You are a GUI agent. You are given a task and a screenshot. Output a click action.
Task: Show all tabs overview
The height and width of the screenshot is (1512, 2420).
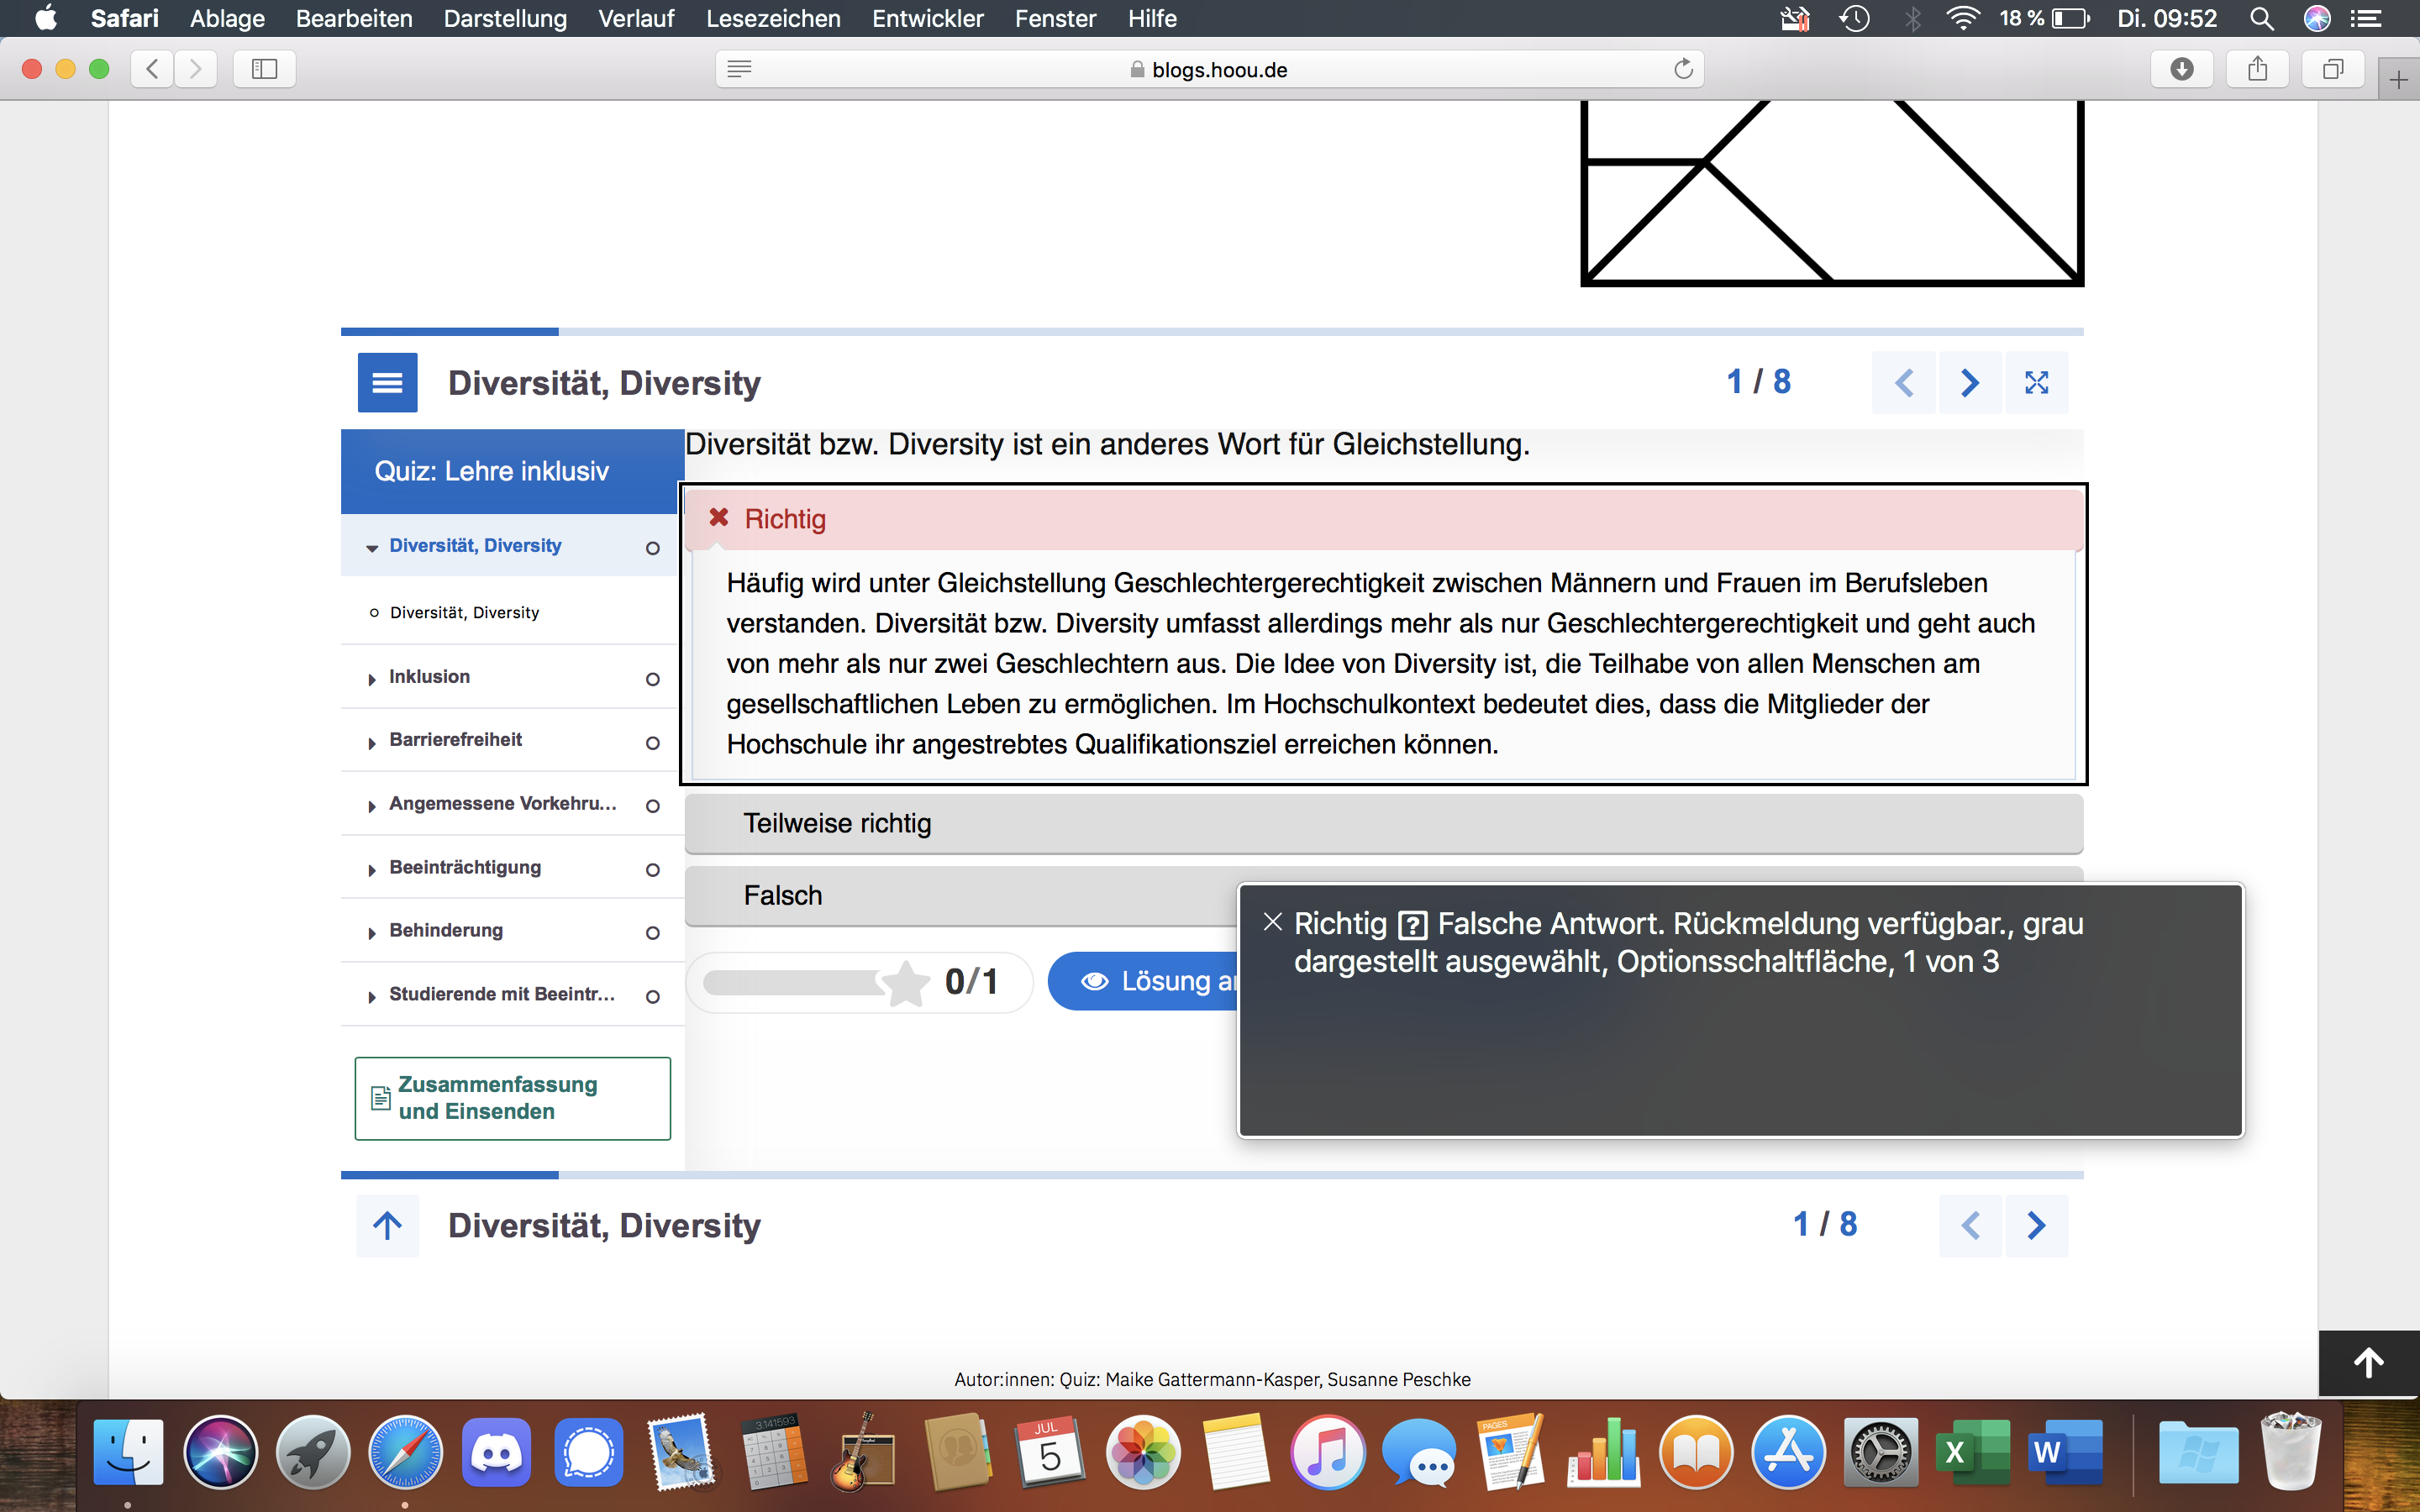2333,69
